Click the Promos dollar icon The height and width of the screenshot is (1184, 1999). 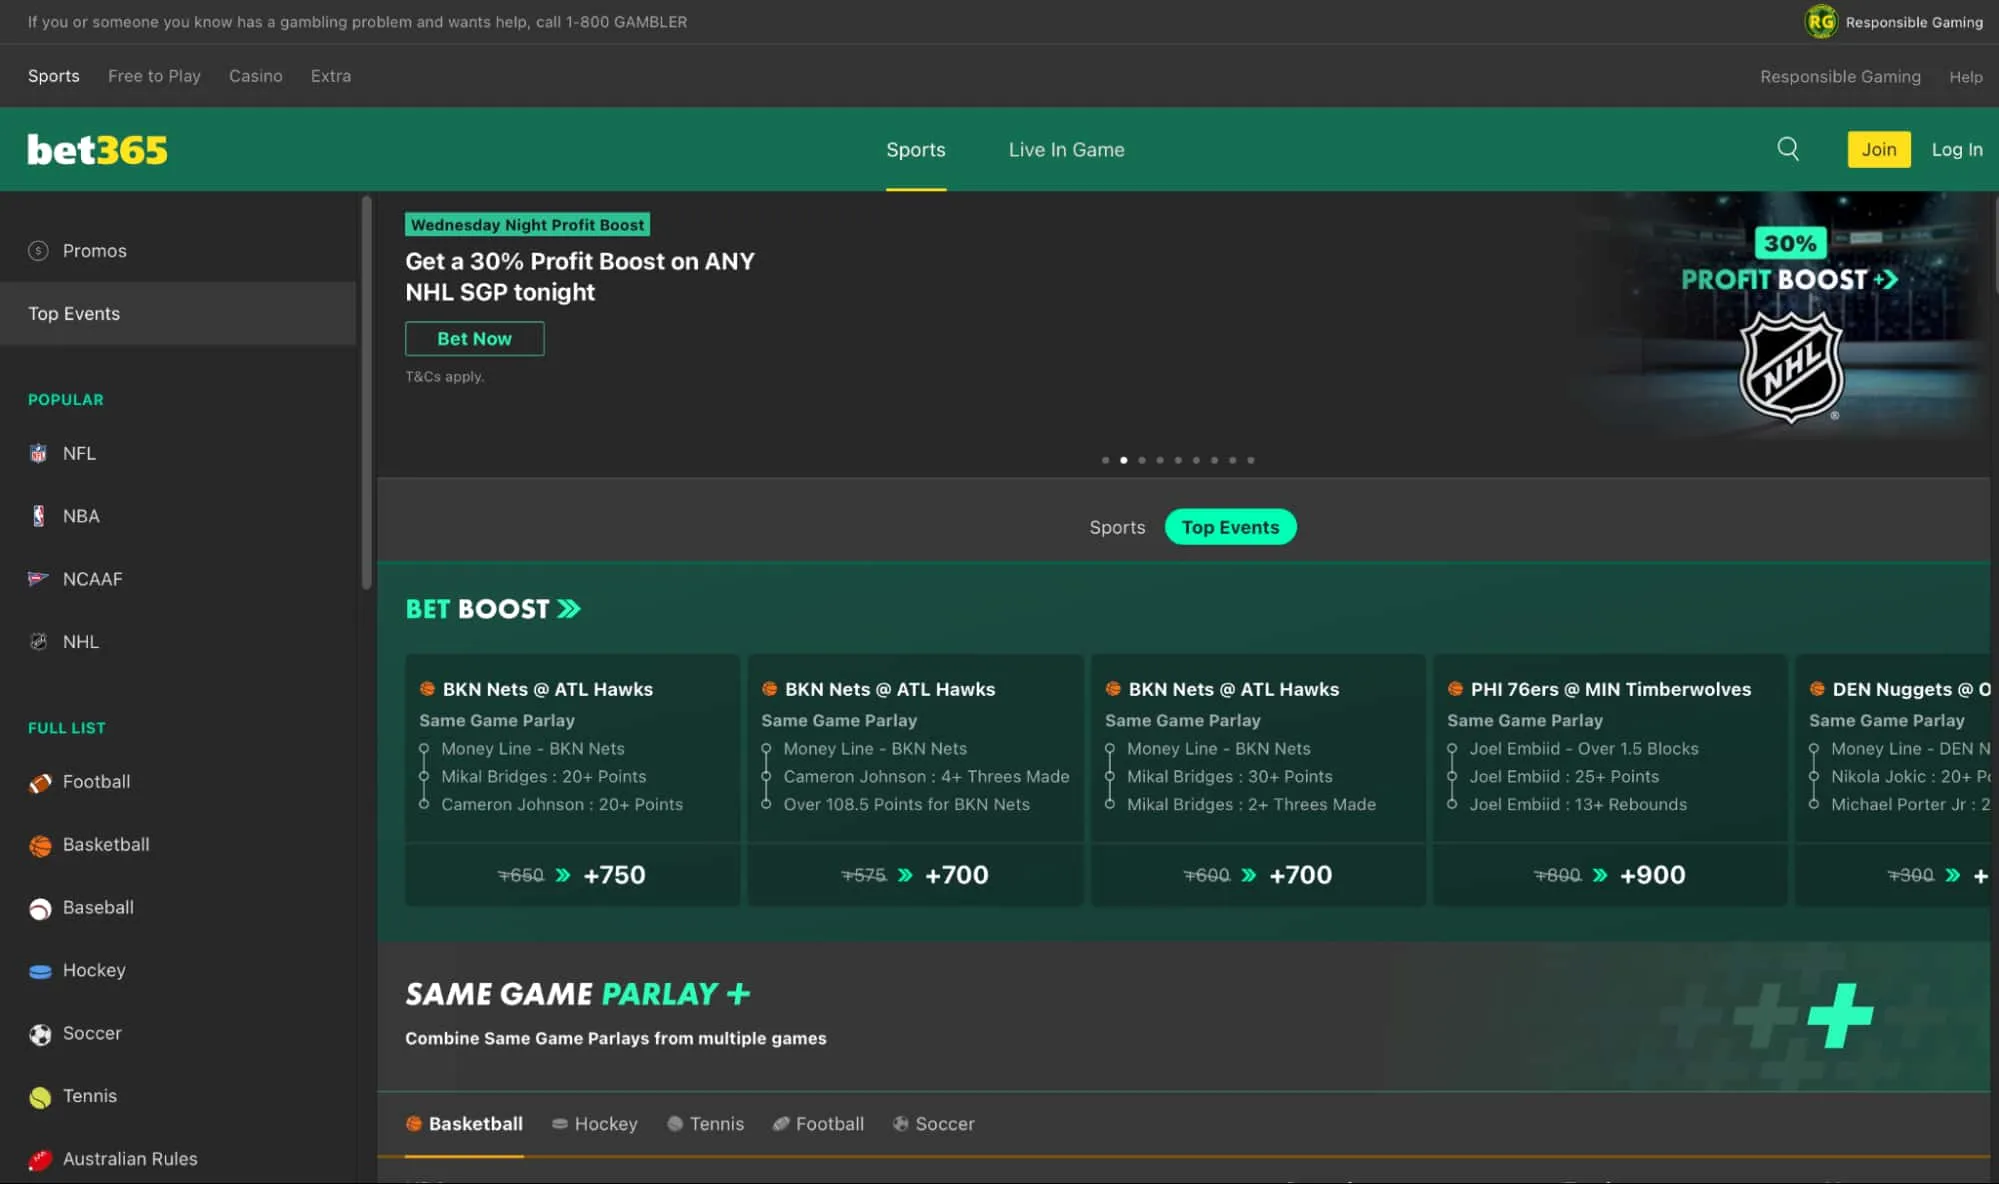coord(38,251)
